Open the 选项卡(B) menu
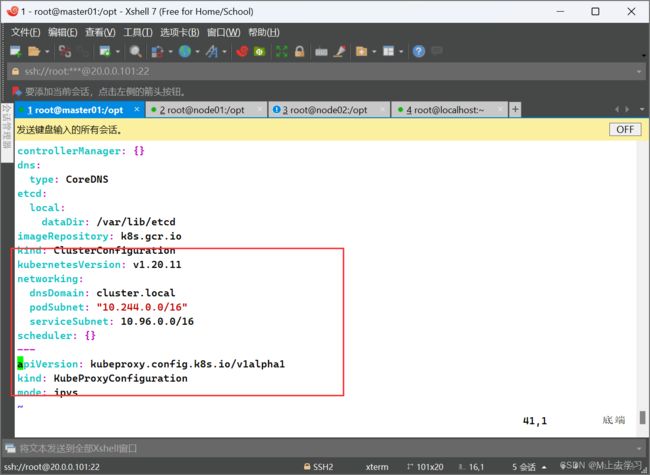 (179, 32)
